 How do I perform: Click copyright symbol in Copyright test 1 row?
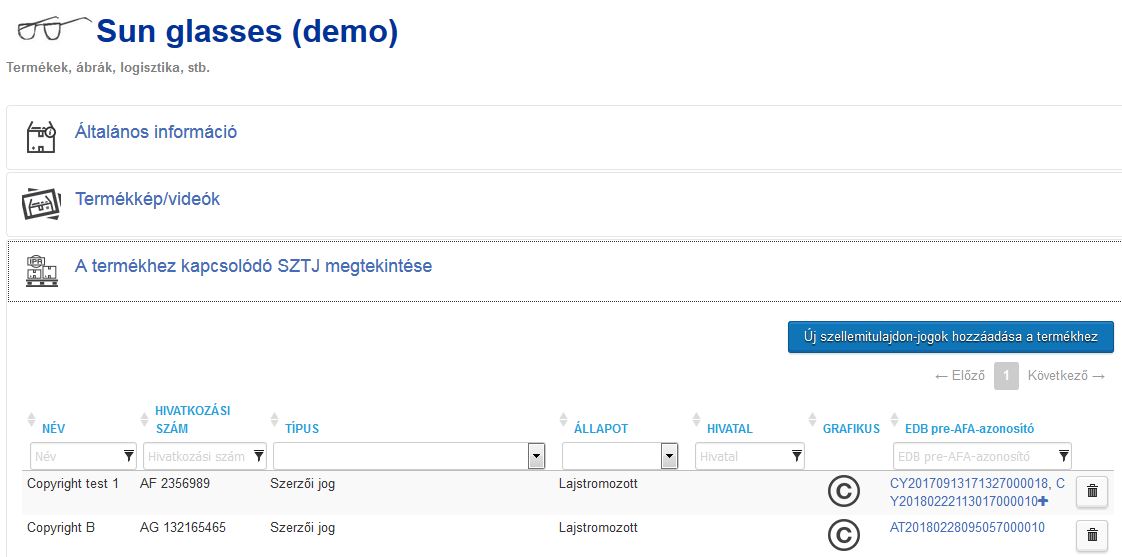coord(844,492)
